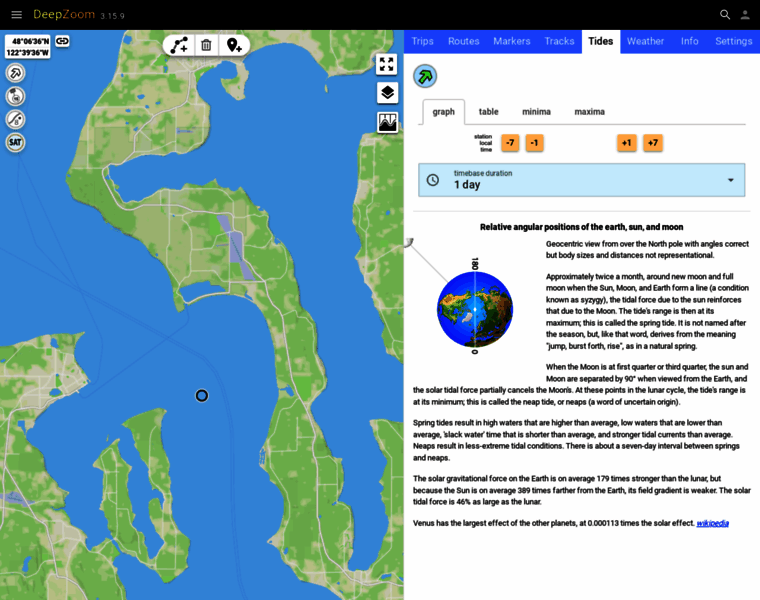This screenshot has height=600, width=760.
Task: Click the green arrow tide station icon
Action: 425,76
